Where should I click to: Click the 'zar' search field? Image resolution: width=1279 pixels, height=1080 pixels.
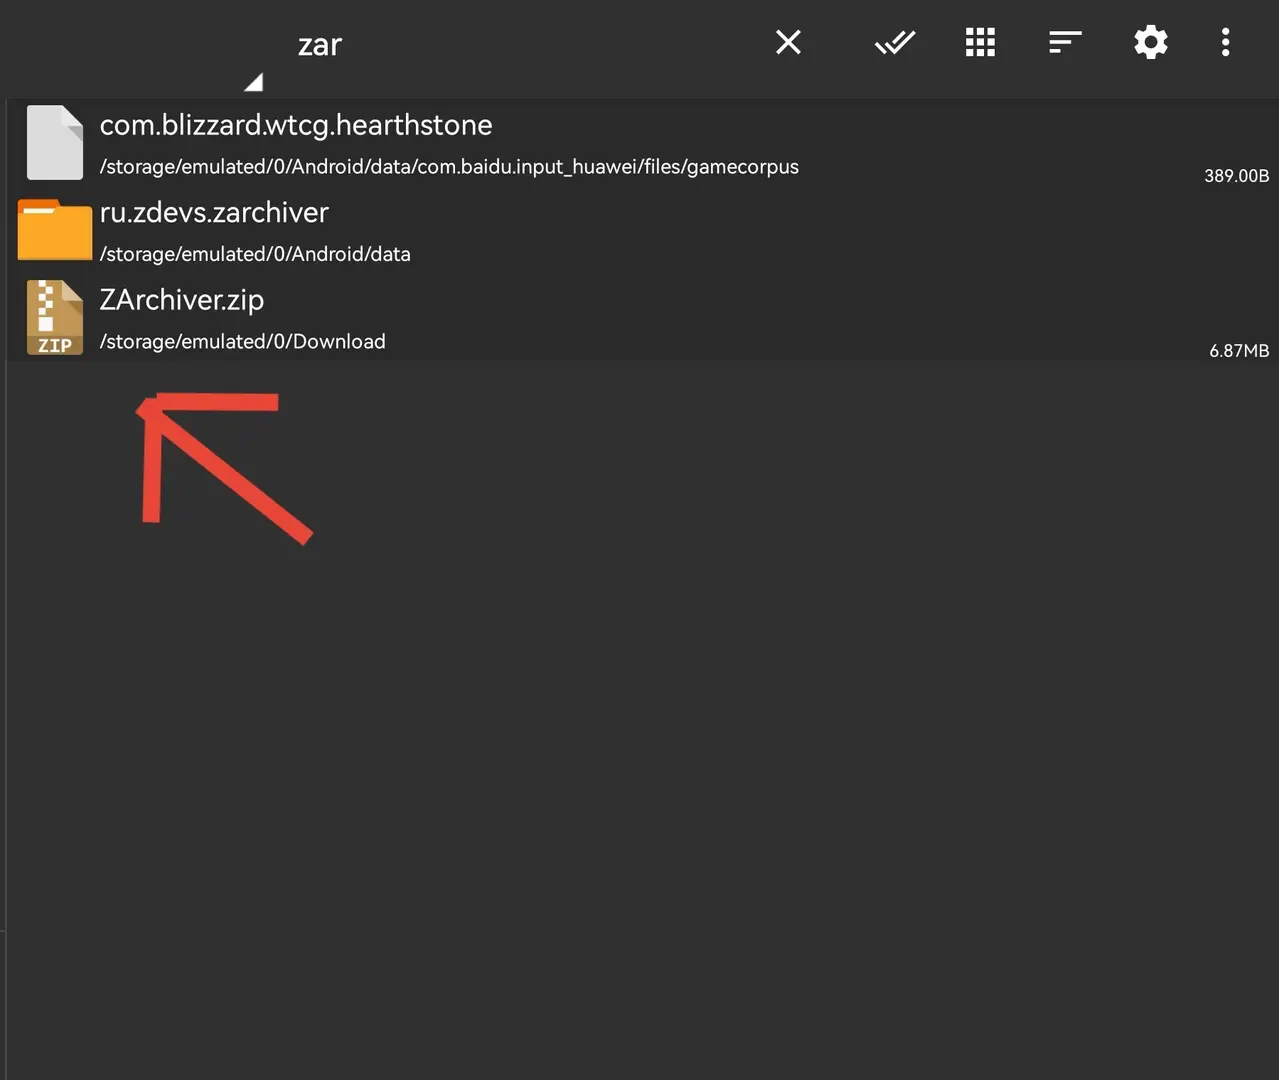[x=320, y=44]
